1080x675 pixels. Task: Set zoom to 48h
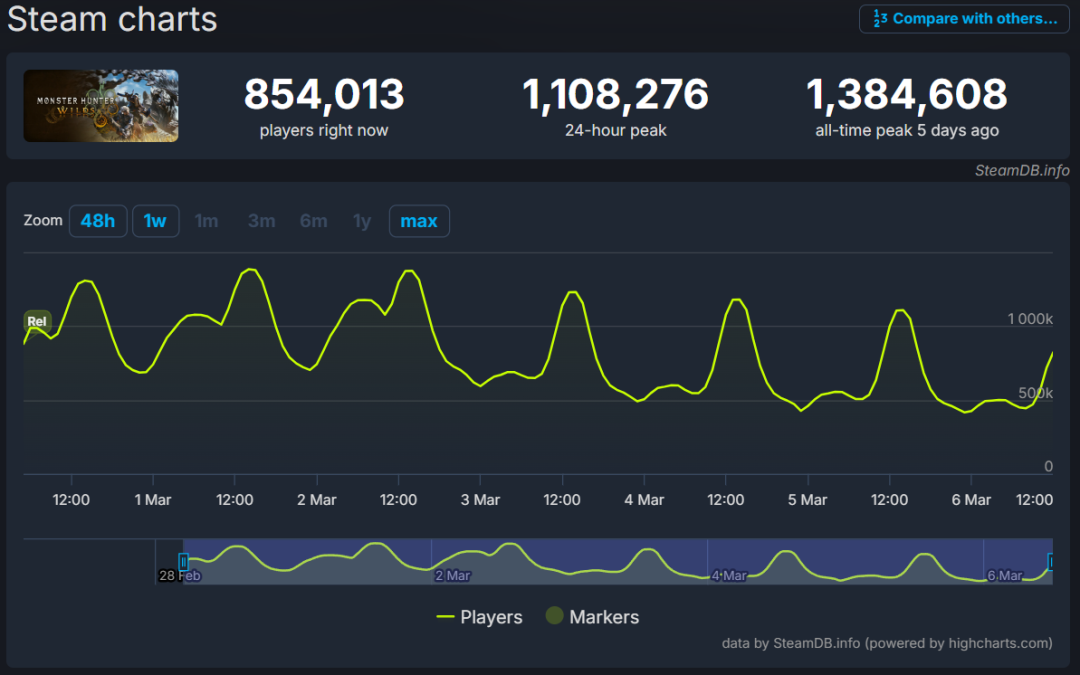tap(98, 221)
